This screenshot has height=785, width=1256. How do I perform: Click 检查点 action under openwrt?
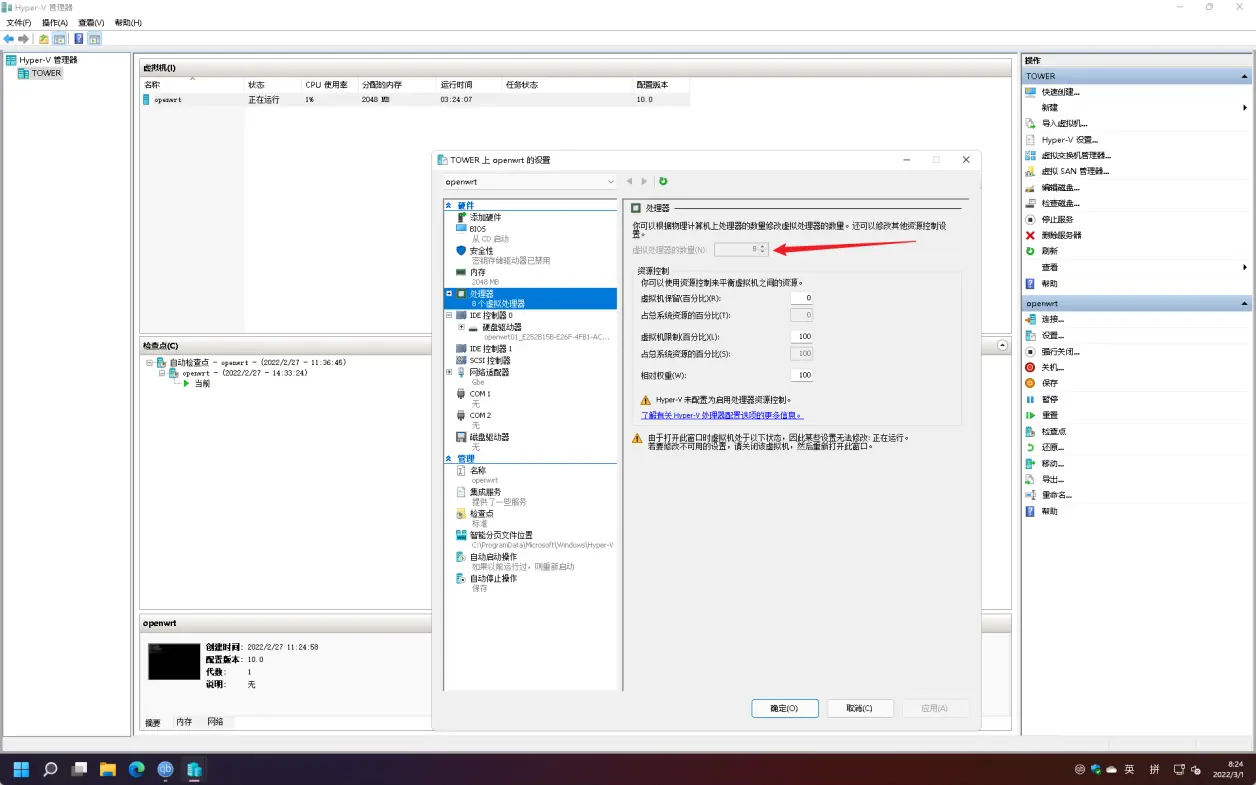pos(1054,431)
